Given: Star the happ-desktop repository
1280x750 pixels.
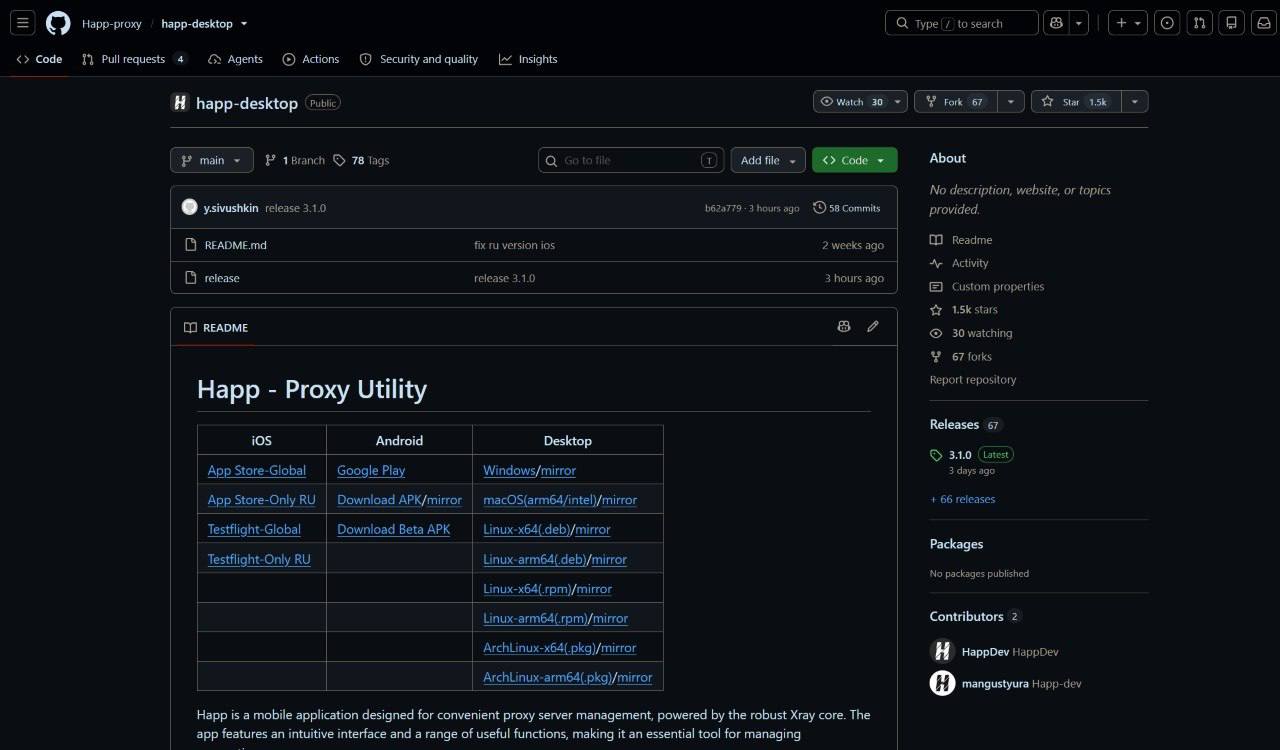Looking at the screenshot, I should (1075, 102).
